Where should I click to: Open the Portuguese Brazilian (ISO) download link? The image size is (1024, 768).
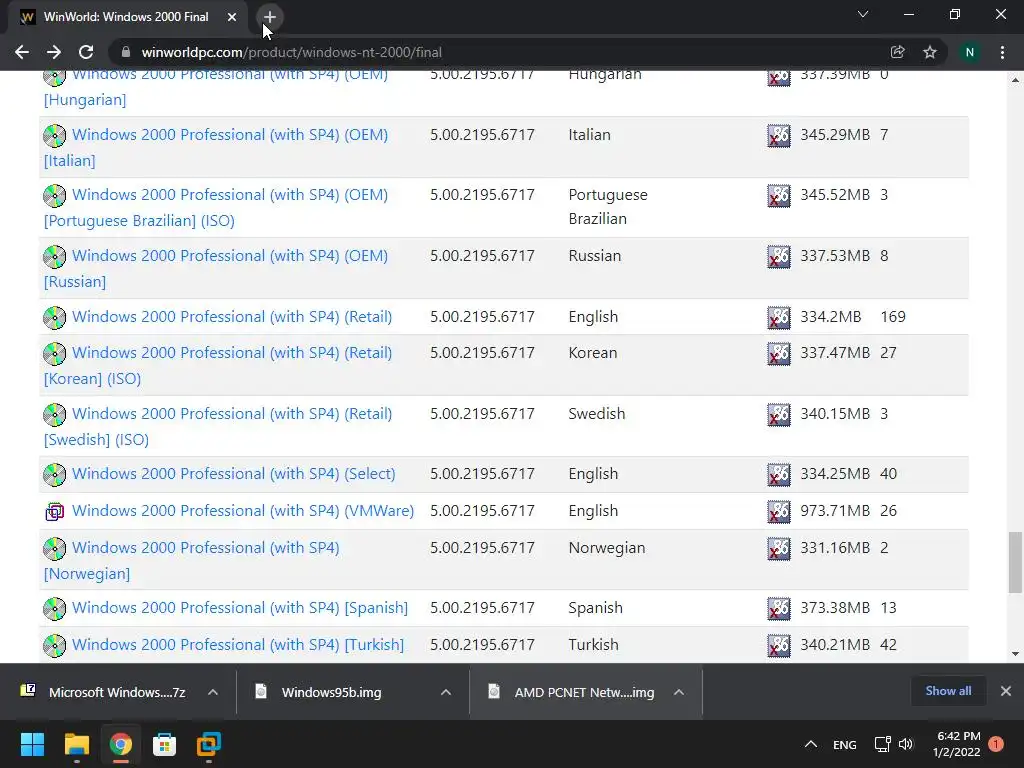(x=216, y=207)
